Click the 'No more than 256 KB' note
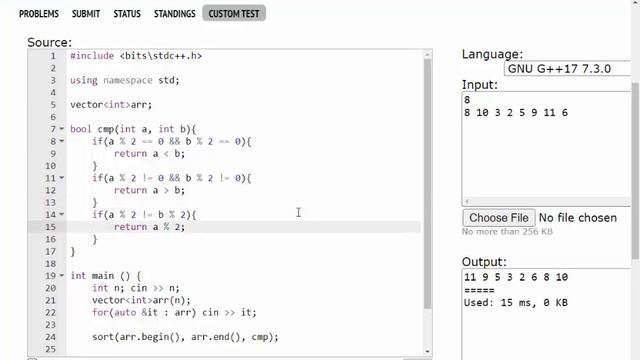The height and width of the screenshot is (360, 640). (507, 232)
